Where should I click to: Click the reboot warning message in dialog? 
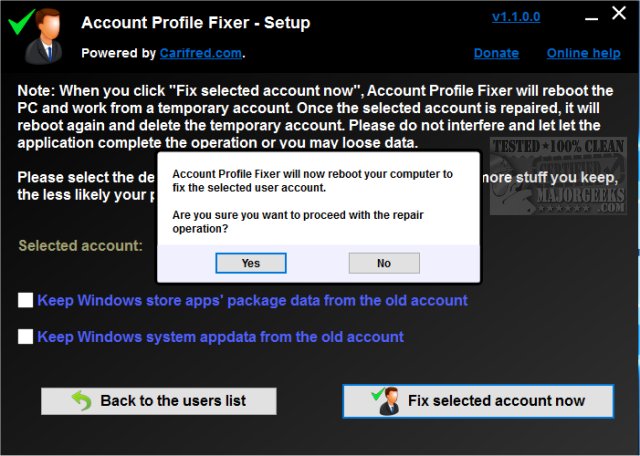(312, 180)
